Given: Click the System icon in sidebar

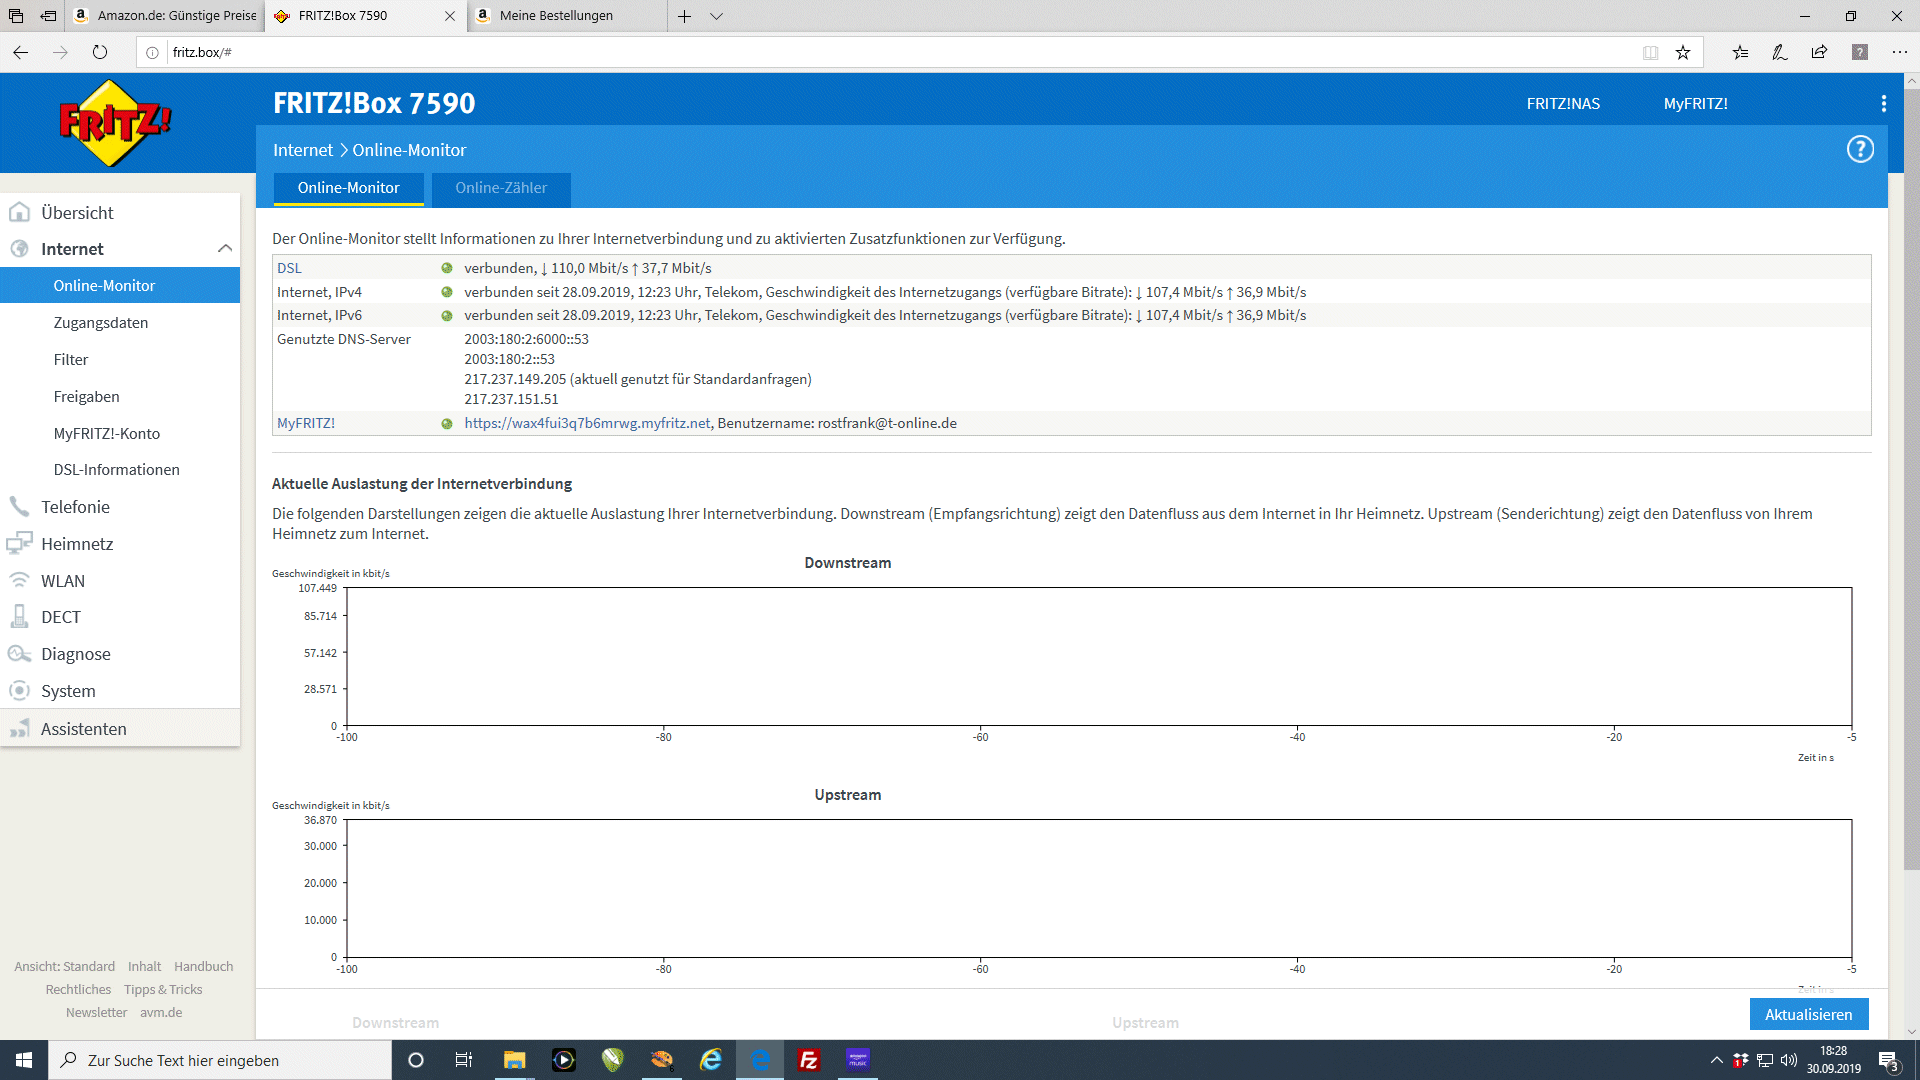Looking at the screenshot, I should [x=19, y=691].
